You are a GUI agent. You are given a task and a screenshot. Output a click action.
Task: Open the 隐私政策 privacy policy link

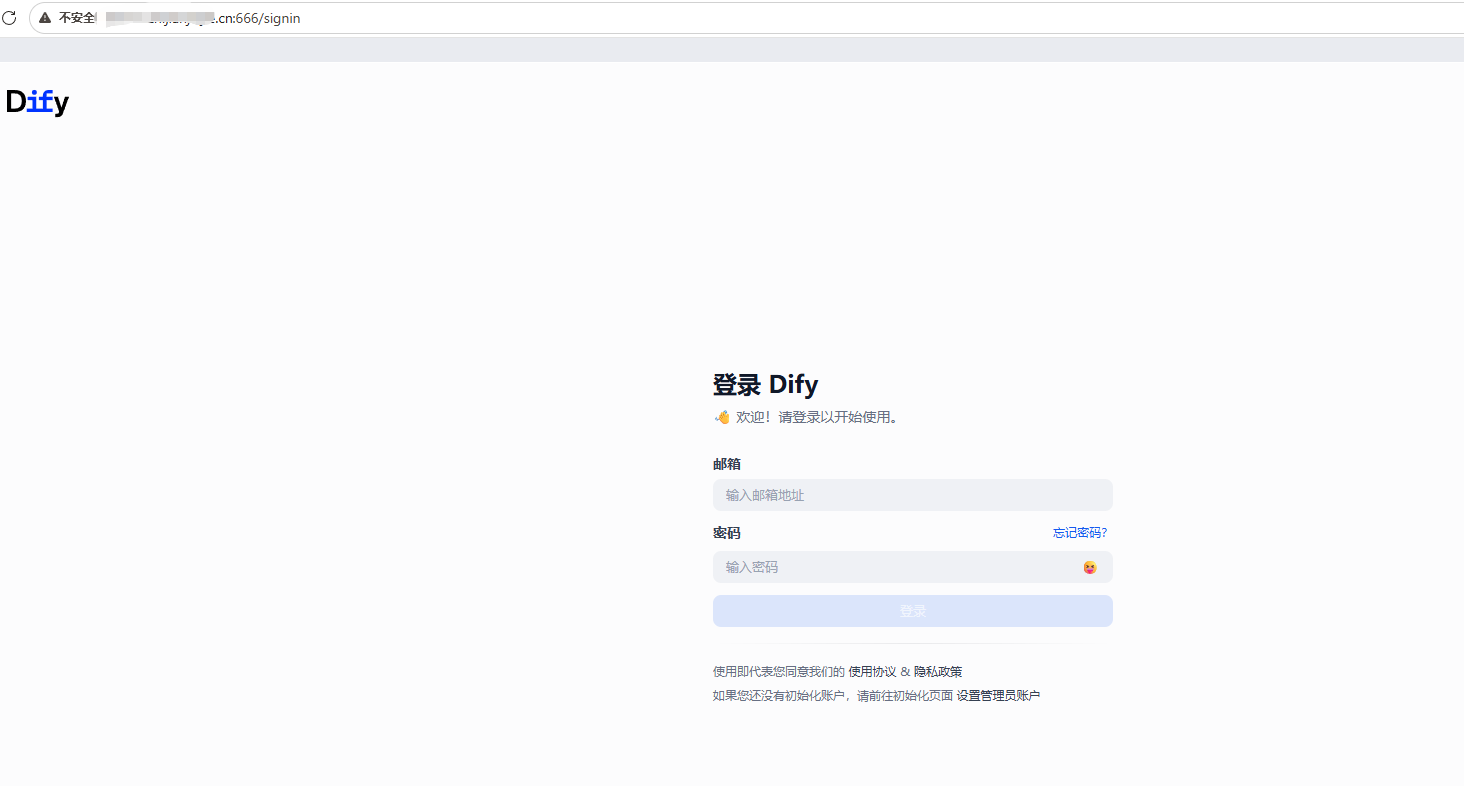[938, 672]
